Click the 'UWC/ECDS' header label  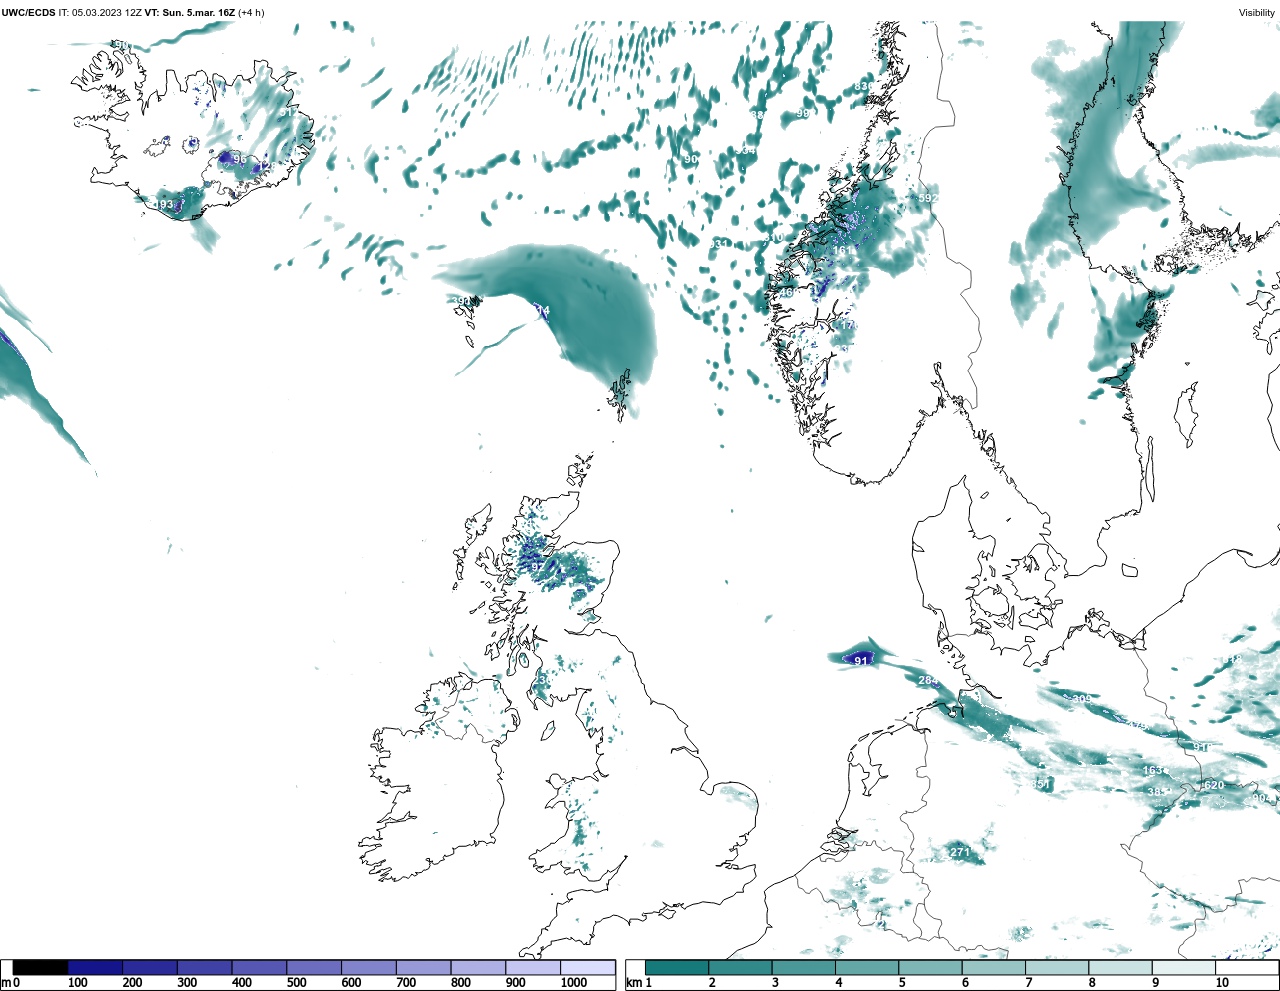tap(28, 12)
